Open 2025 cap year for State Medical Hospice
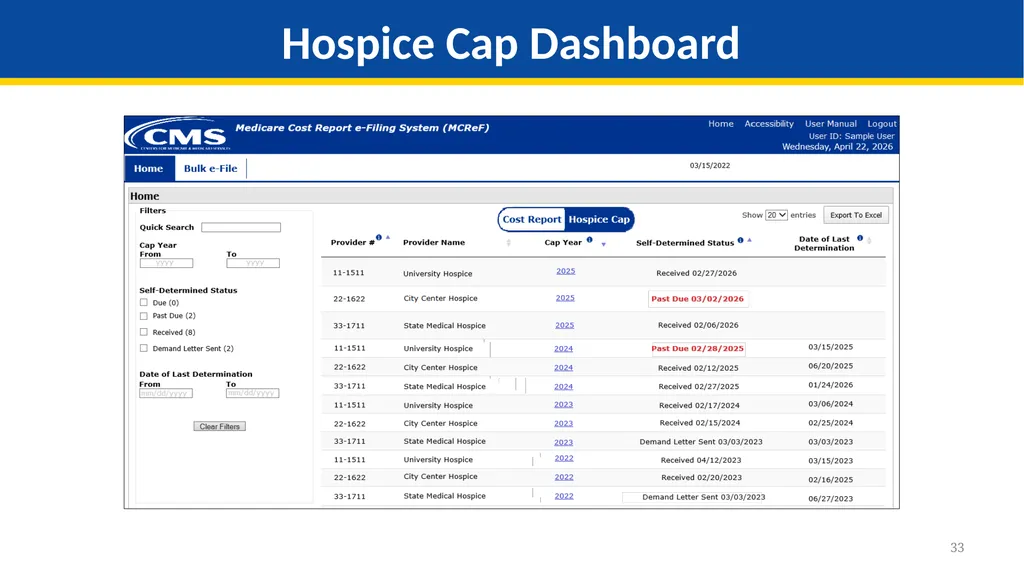 click(x=564, y=325)
